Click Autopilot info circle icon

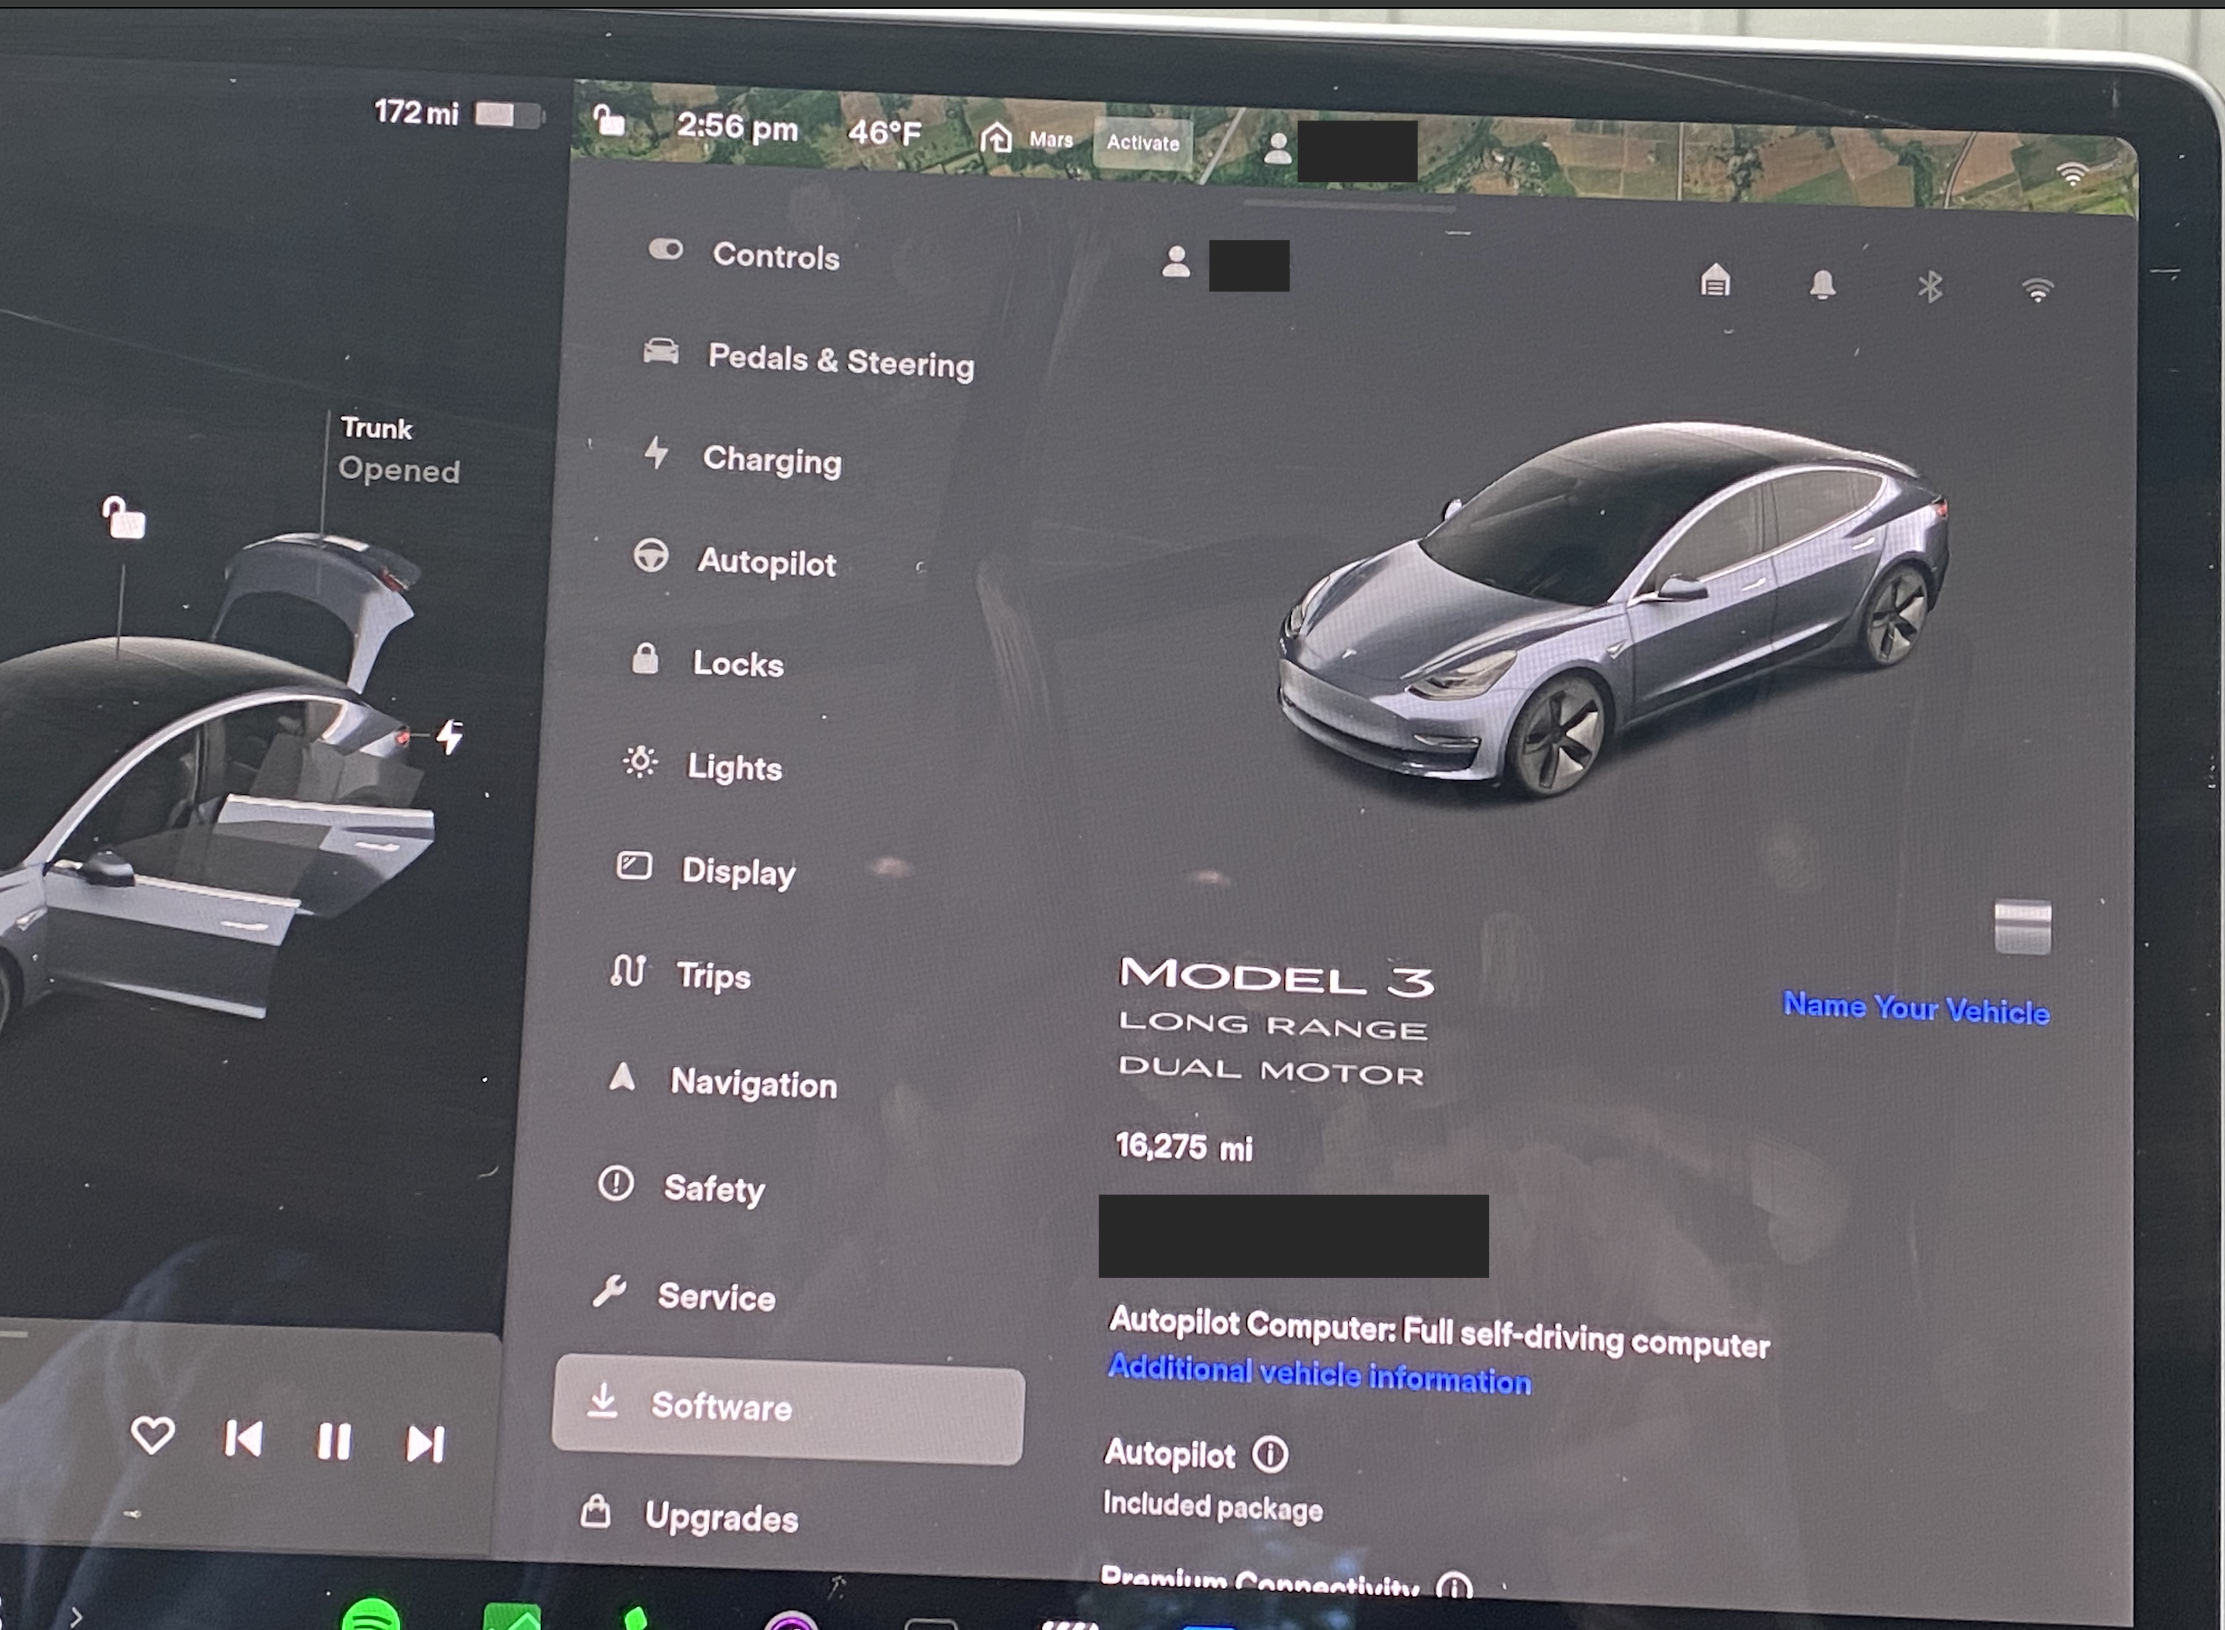click(x=1271, y=1453)
